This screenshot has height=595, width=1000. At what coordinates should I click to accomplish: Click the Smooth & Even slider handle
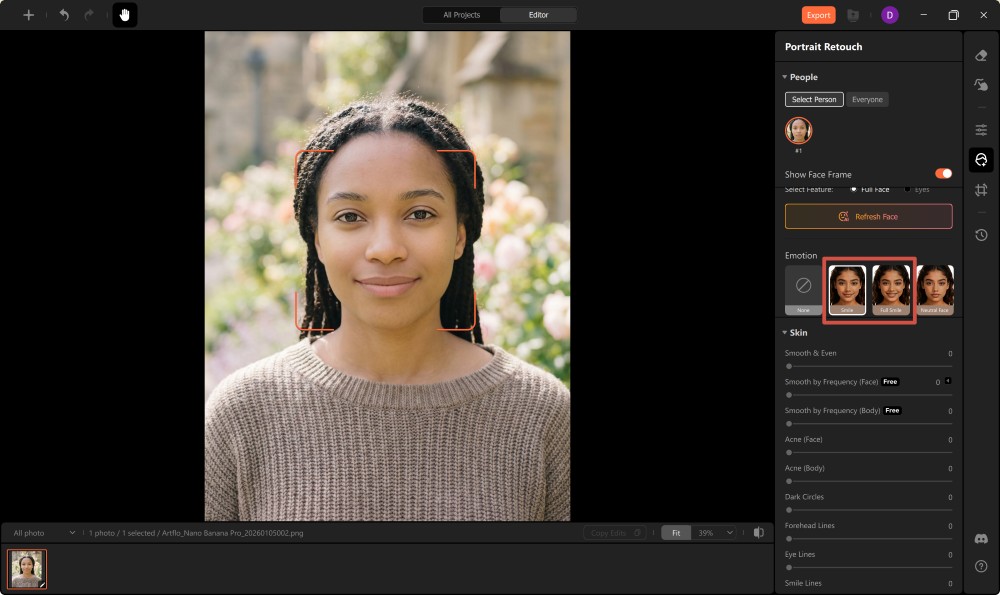point(789,367)
